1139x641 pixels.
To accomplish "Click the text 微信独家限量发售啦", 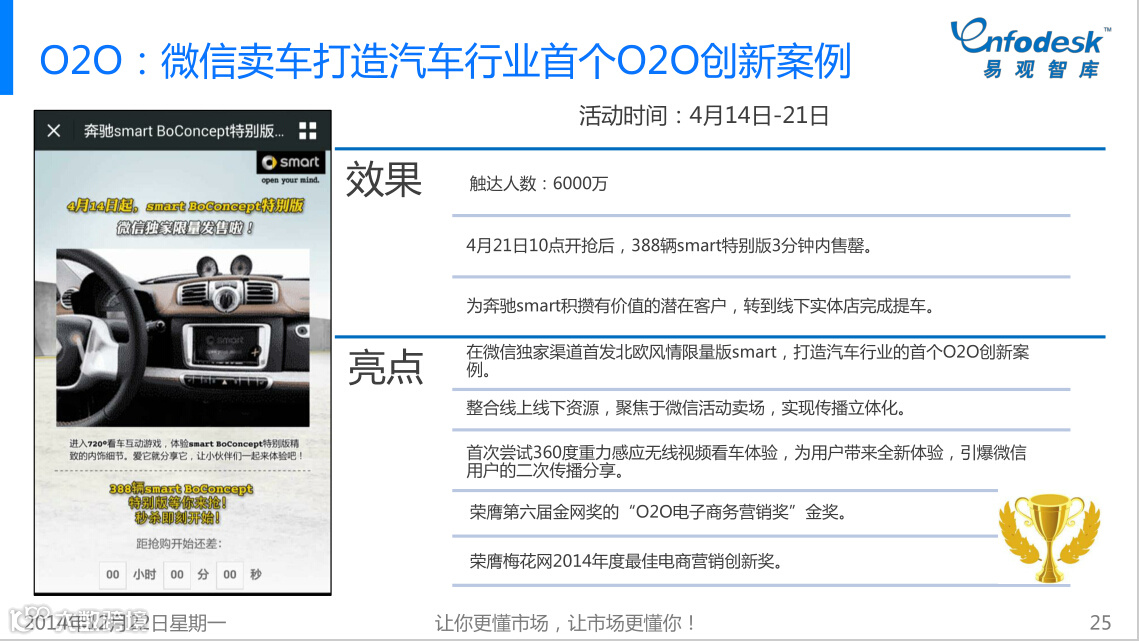I will (x=185, y=228).
